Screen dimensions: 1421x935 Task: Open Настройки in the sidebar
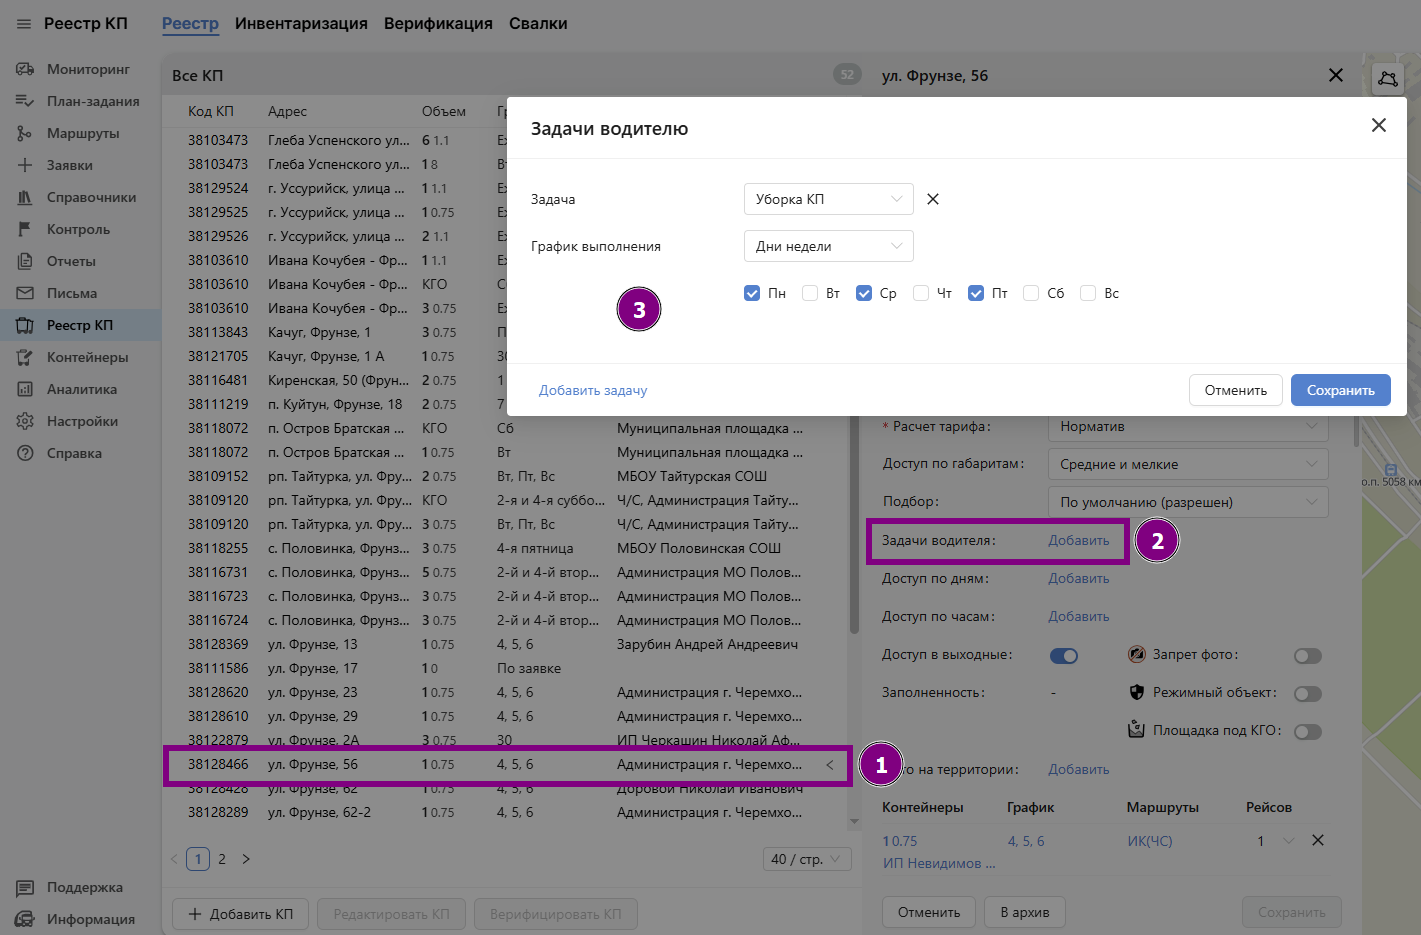pos(82,421)
